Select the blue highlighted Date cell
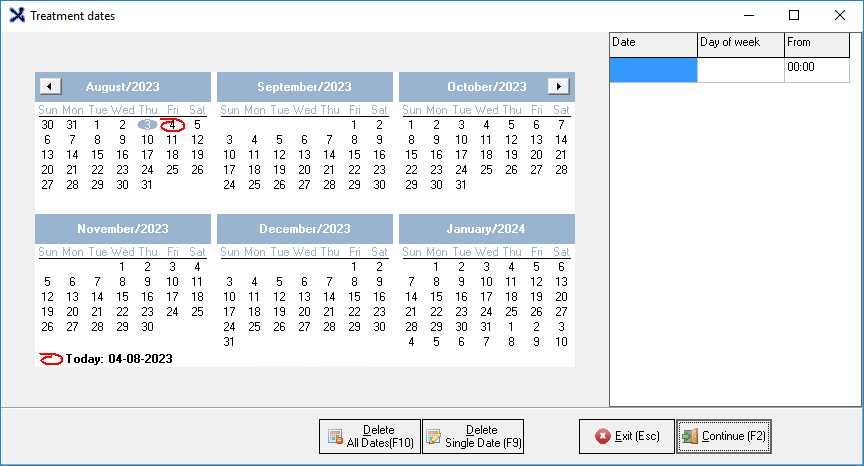864x466 pixels. (x=653, y=69)
